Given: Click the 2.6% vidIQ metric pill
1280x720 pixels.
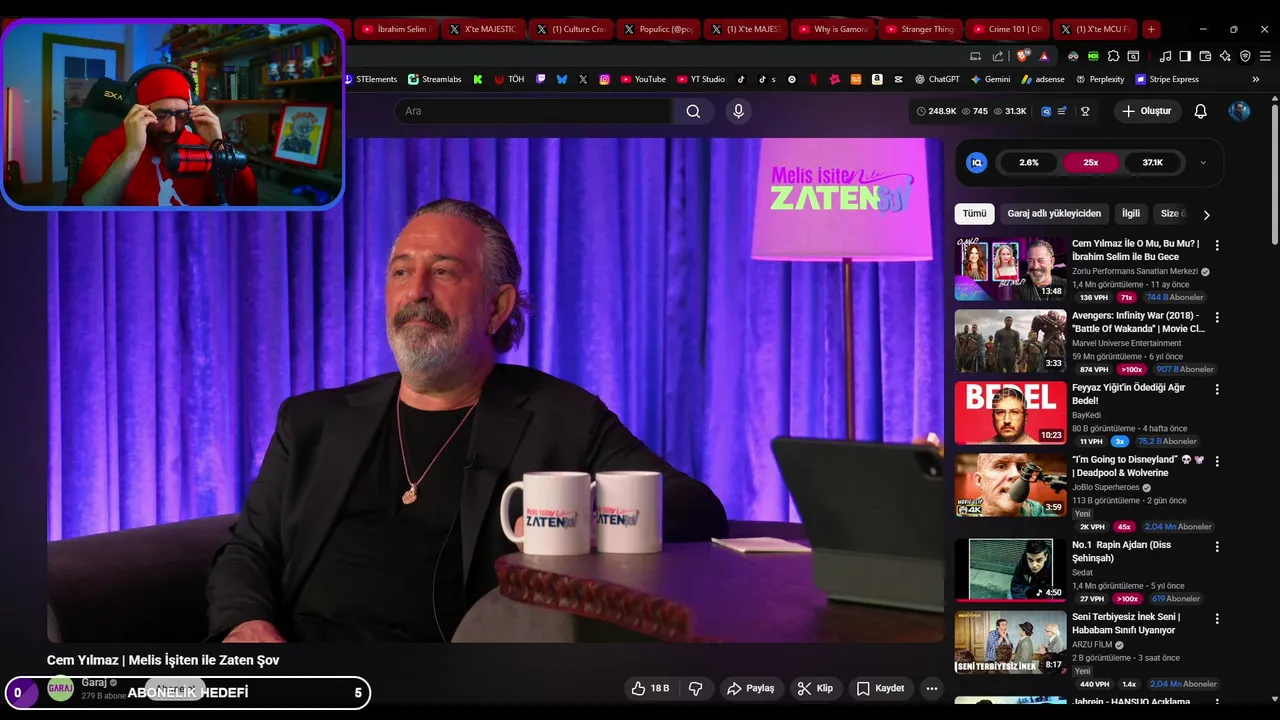Looking at the screenshot, I should pos(1029,162).
